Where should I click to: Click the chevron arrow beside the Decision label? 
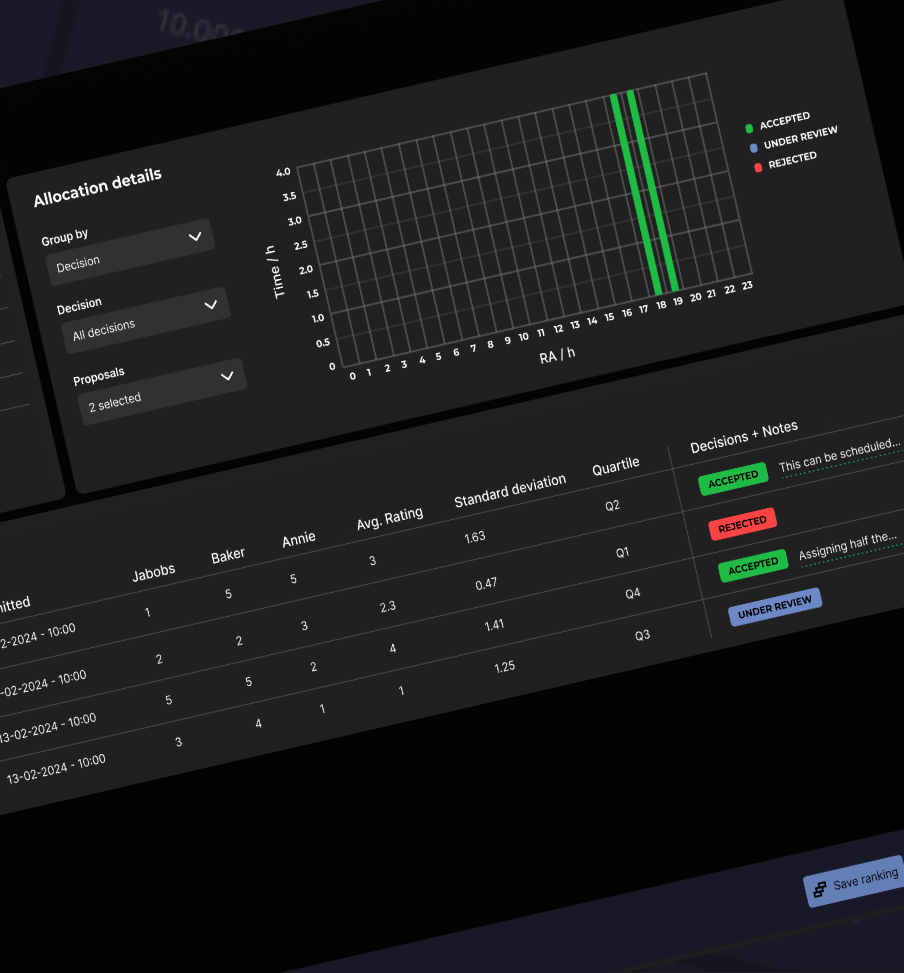click(211, 305)
